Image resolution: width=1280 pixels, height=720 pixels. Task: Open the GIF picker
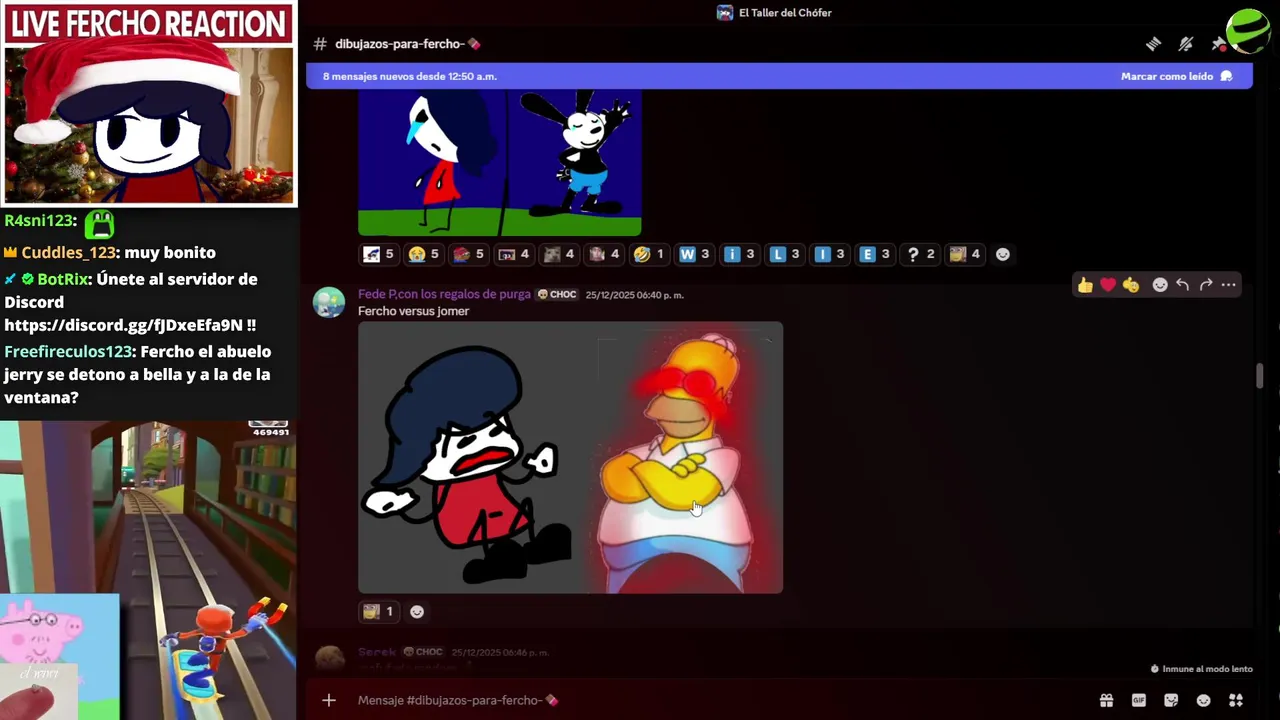pyautogui.click(x=1139, y=700)
